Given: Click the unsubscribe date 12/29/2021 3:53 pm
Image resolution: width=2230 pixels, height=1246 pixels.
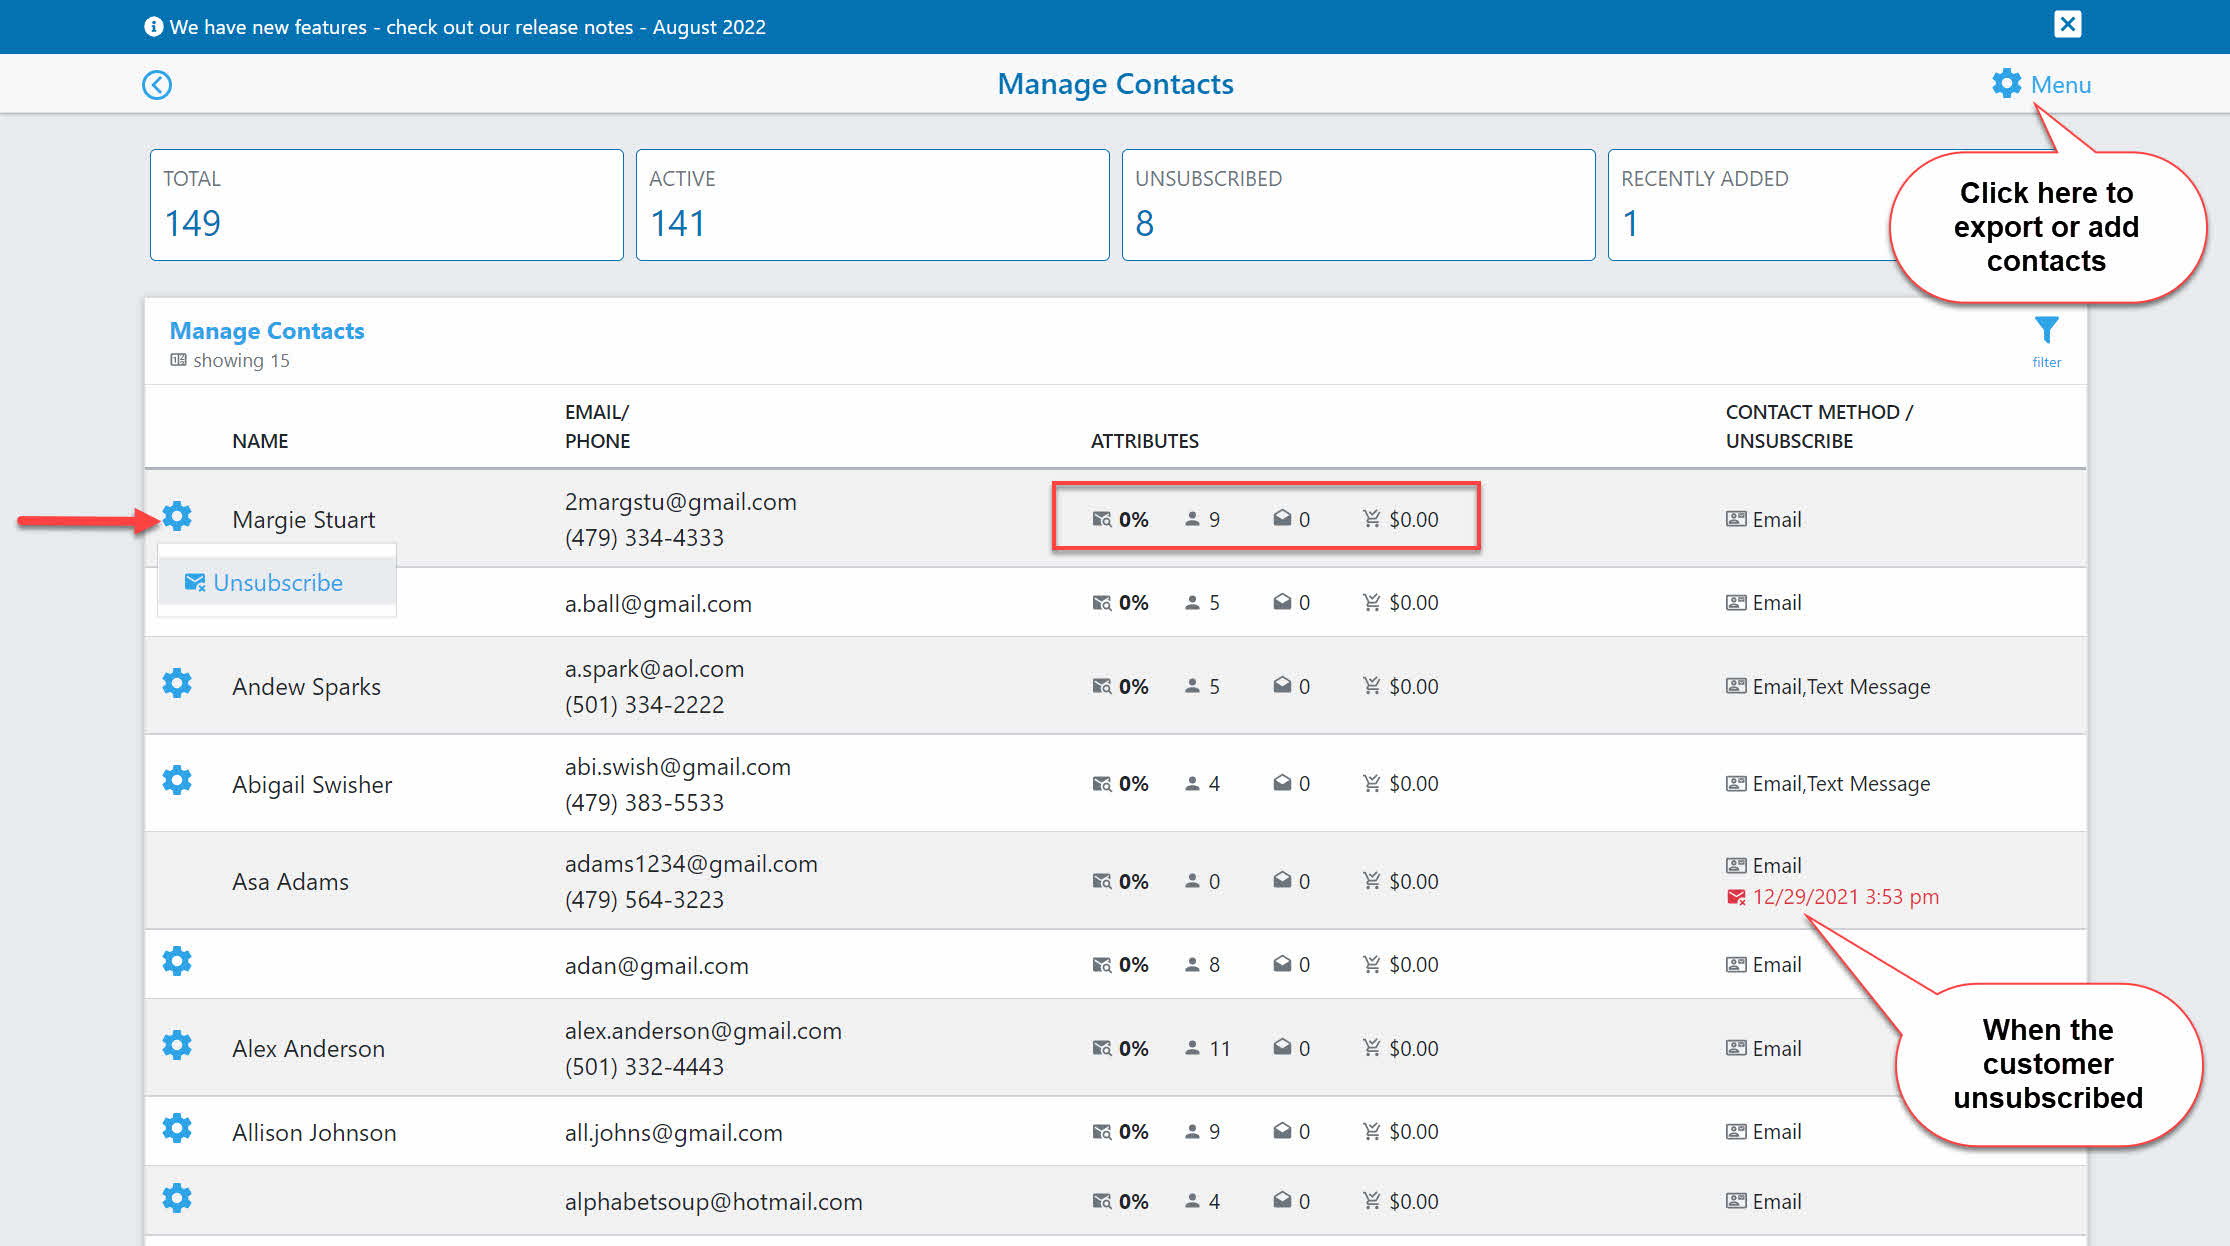Looking at the screenshot, I should (x=1845, y=897).
